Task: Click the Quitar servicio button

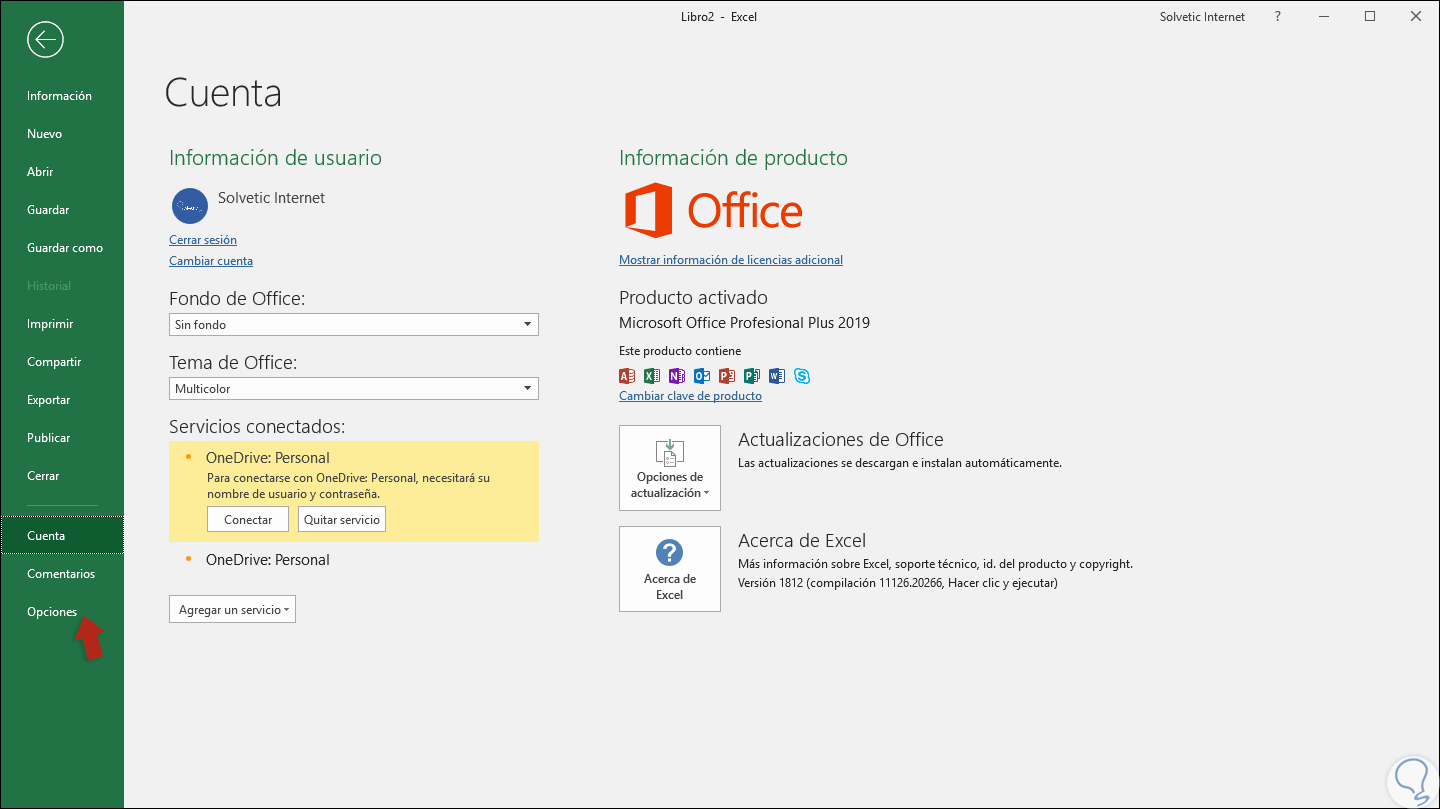Action: (x=341, y=519)
